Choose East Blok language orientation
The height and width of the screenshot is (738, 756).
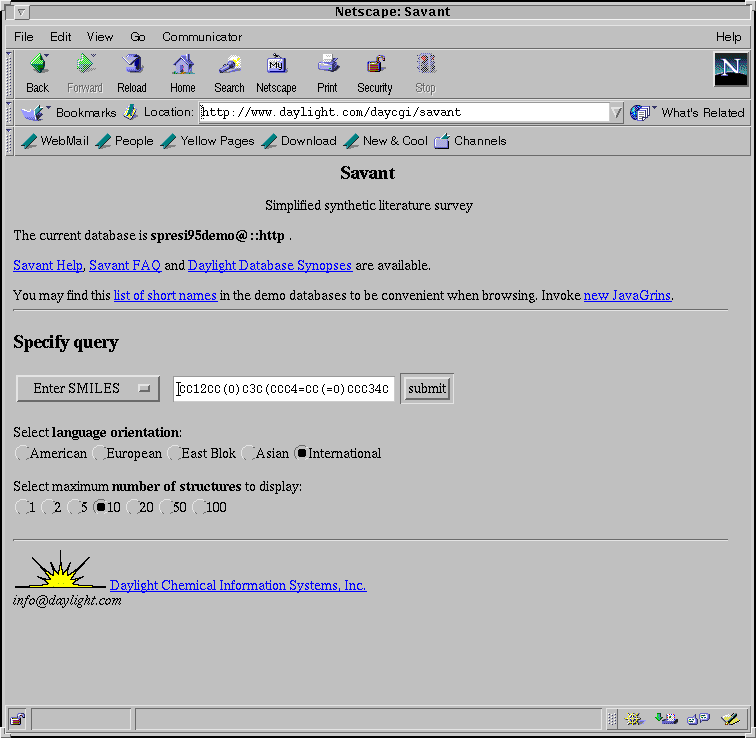click(174, 453)
